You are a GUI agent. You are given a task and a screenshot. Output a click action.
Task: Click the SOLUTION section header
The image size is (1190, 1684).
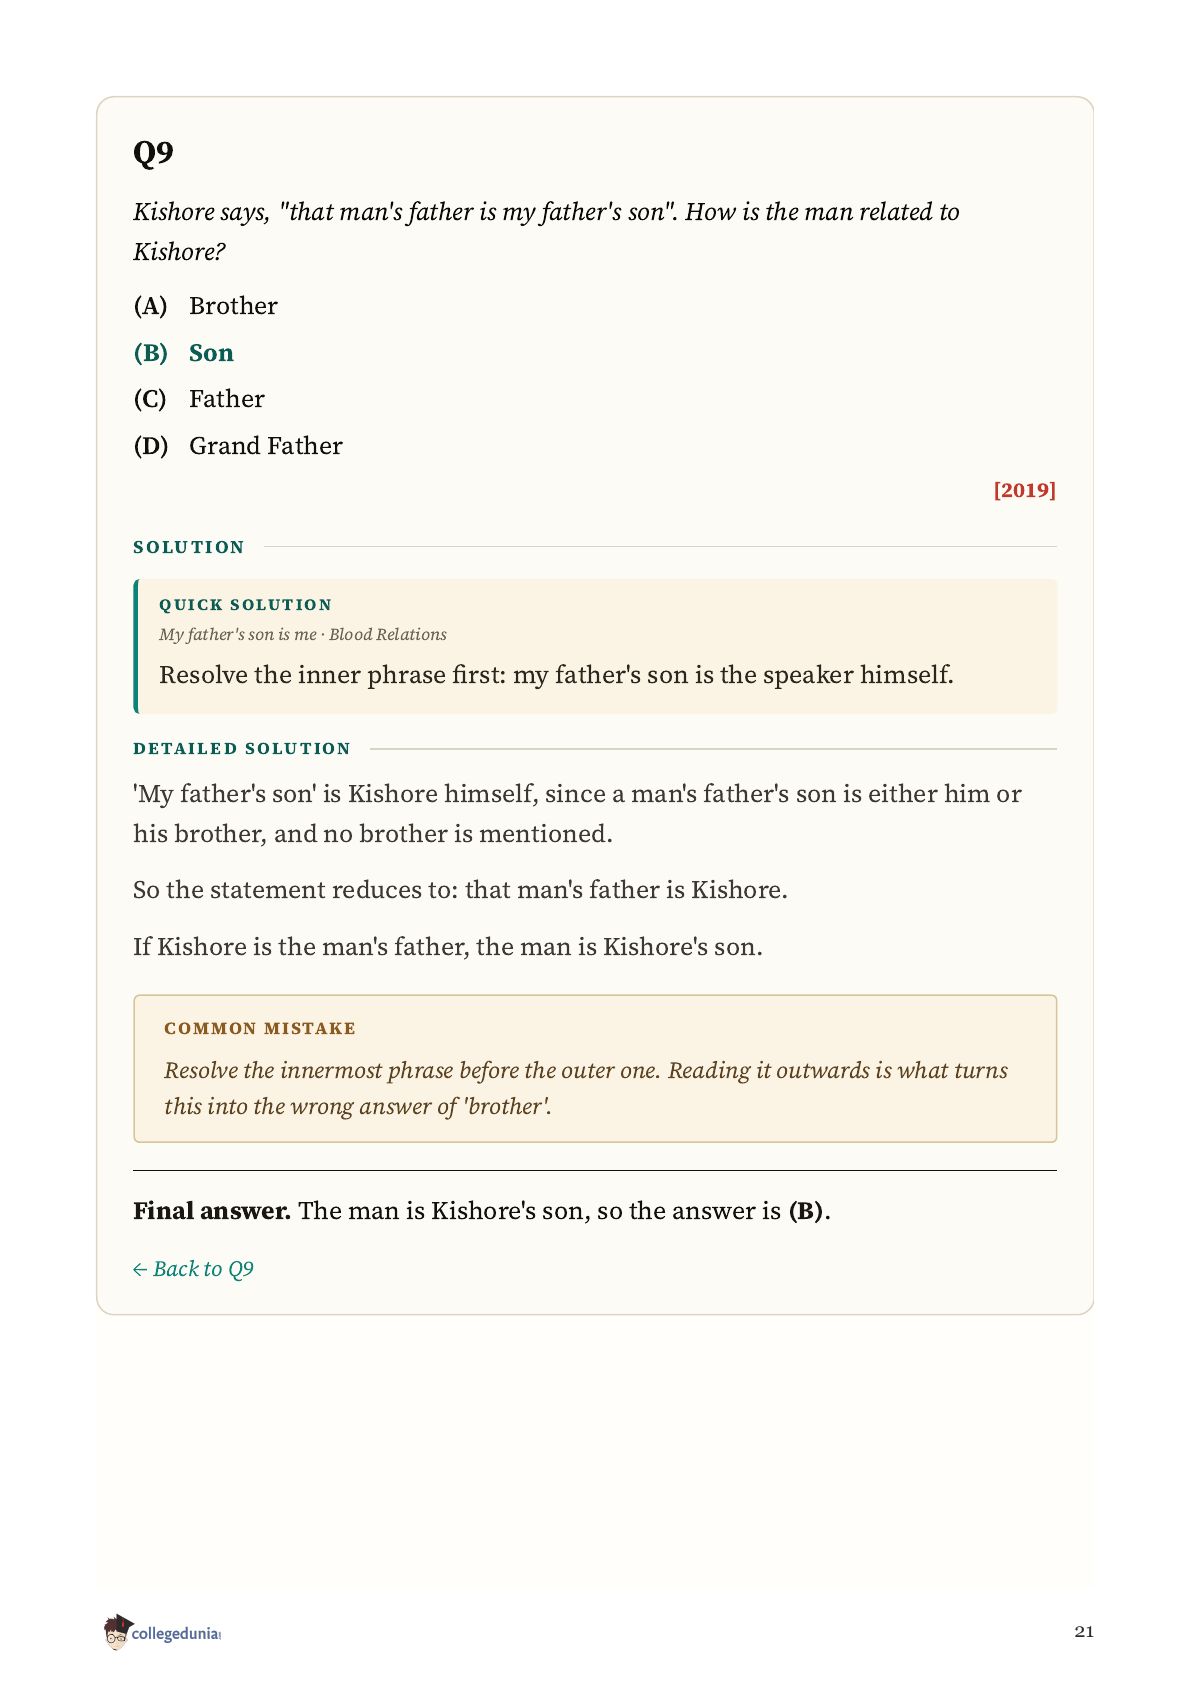189,547
